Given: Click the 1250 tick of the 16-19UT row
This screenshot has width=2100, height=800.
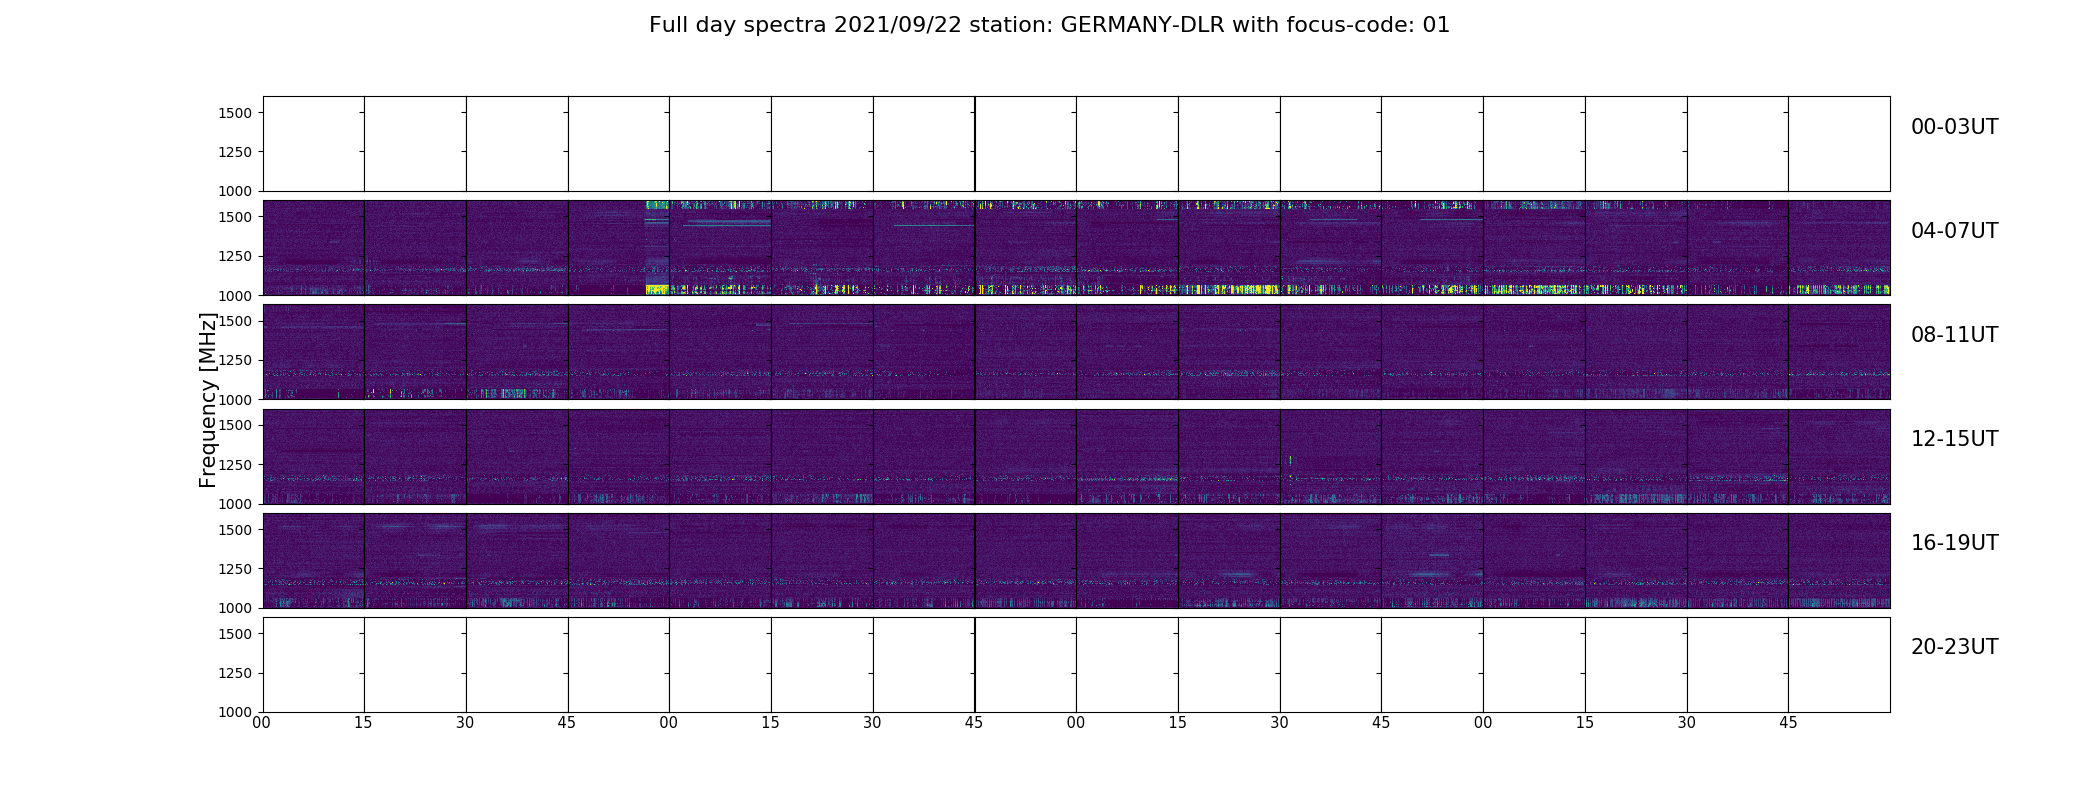Looking at the screenshot, I should tap(235, 568).
